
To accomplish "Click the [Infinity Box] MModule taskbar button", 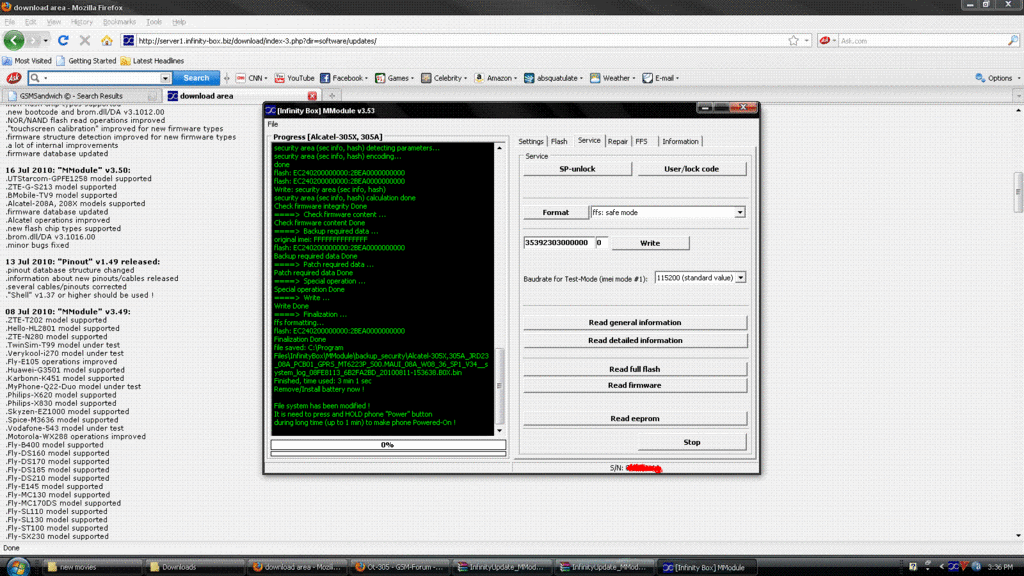I will click(708, 567).
